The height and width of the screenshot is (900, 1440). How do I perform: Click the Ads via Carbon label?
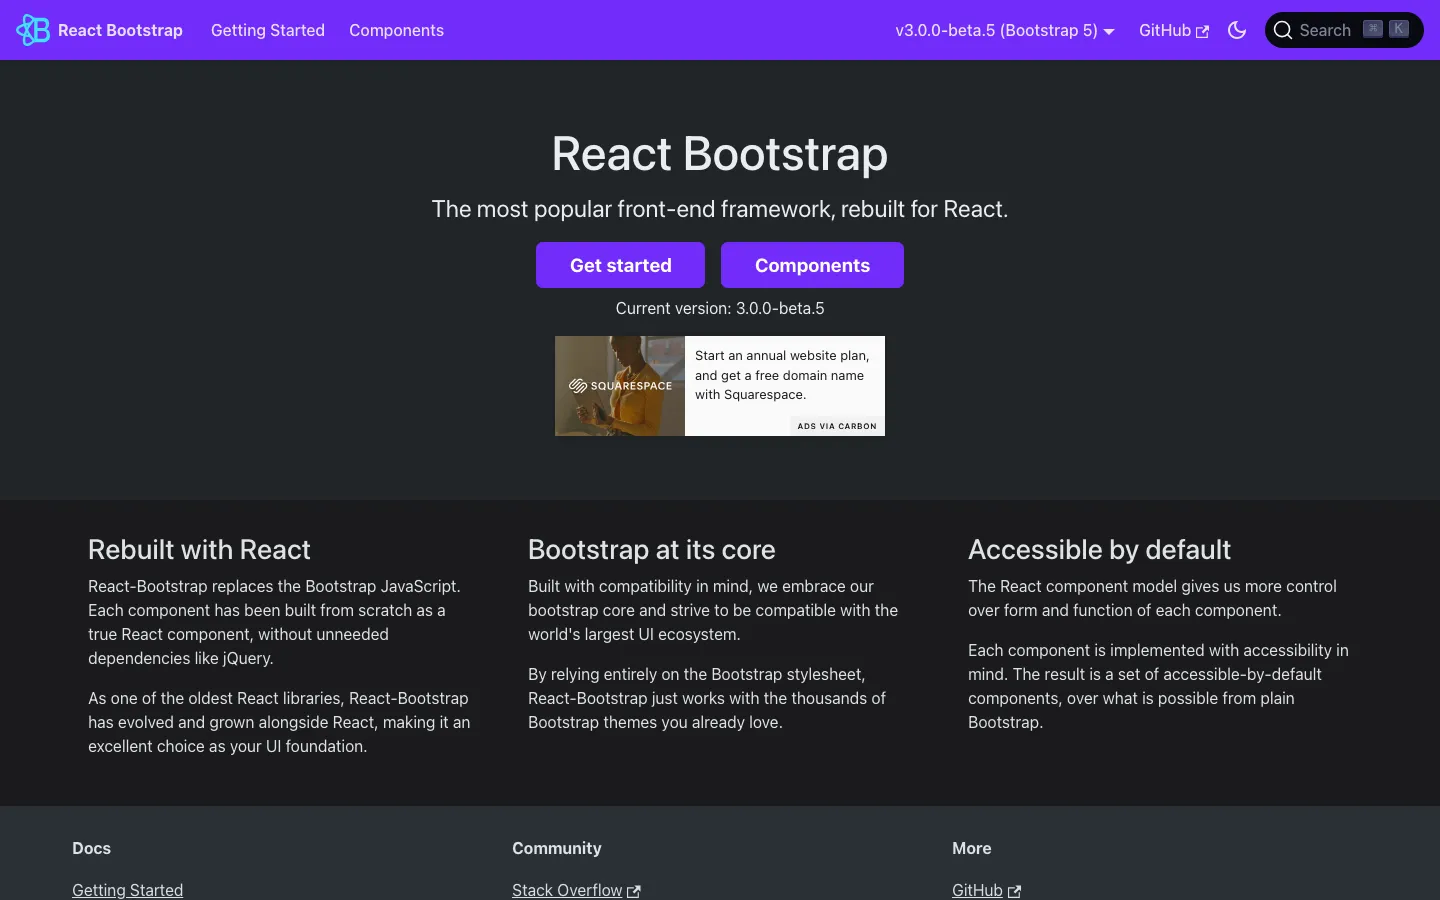[837, 426]
